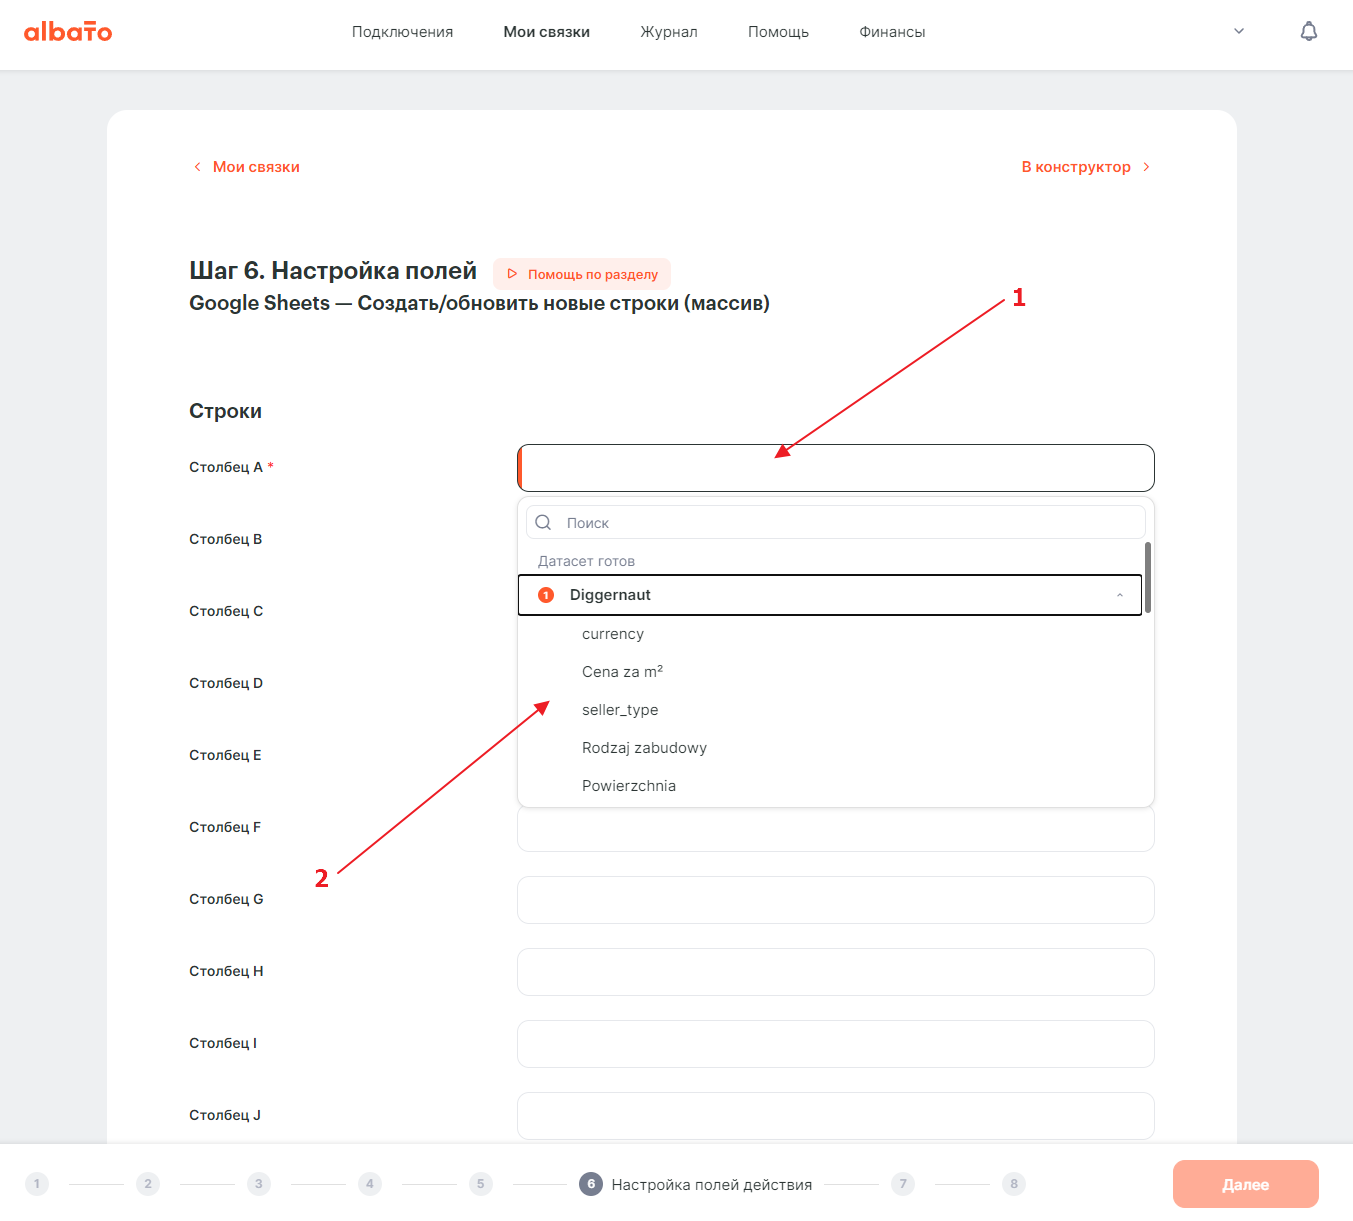Click the Далее button
This screenshot has height=1221, width=1353.
click(1246, 1184)
